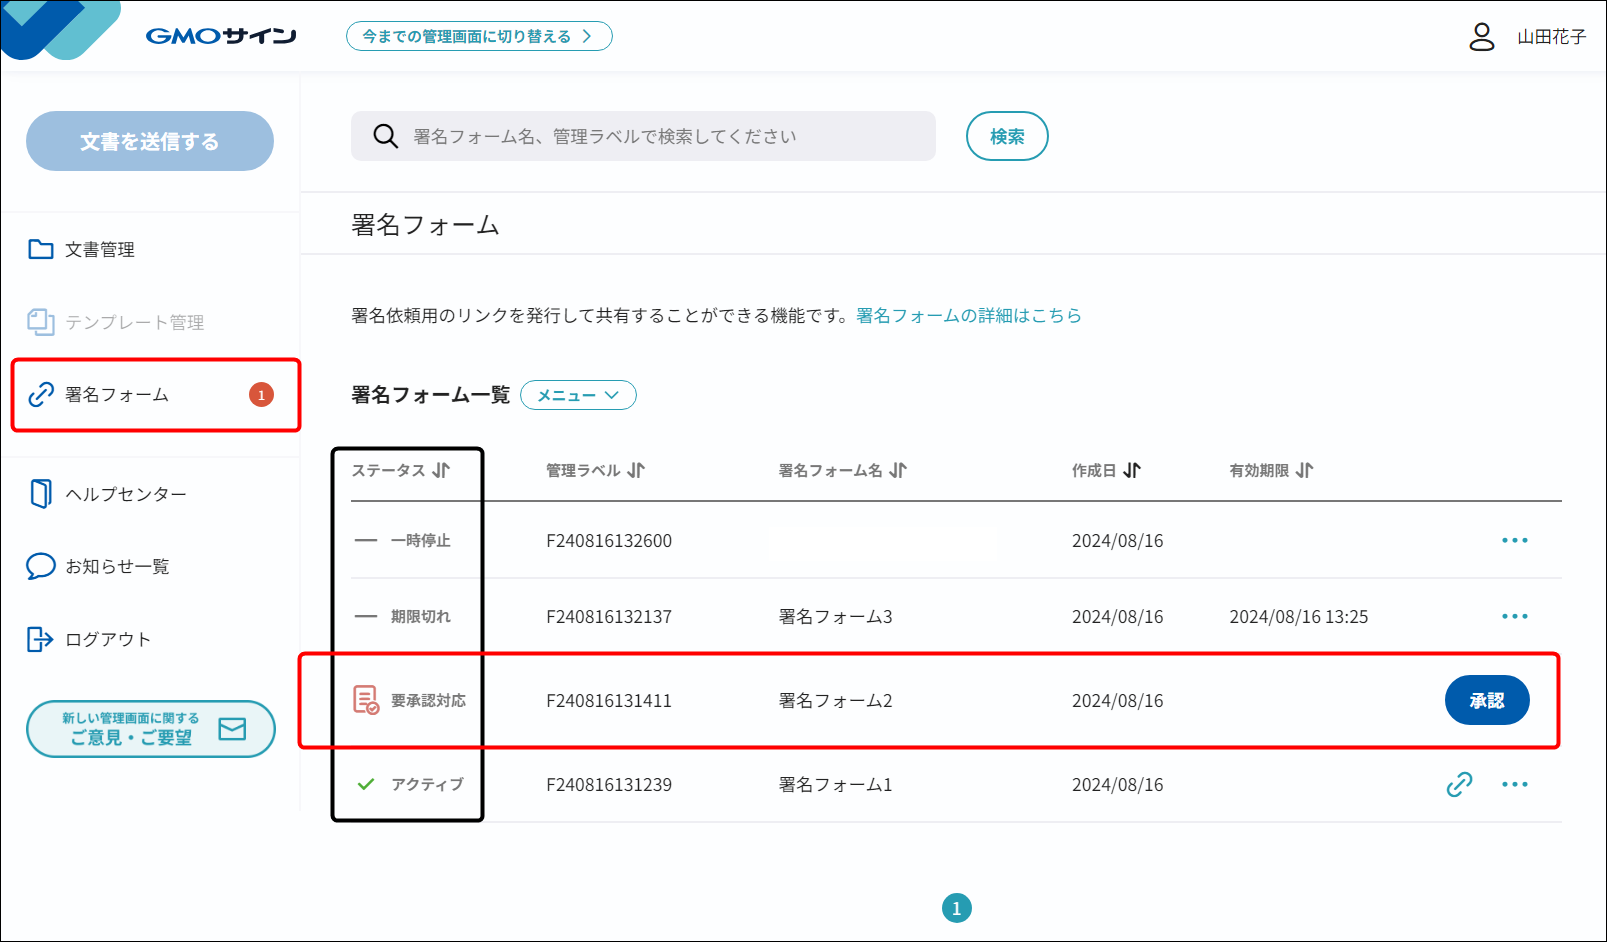Click the 要承認対応 status document icon

point(366,700)
